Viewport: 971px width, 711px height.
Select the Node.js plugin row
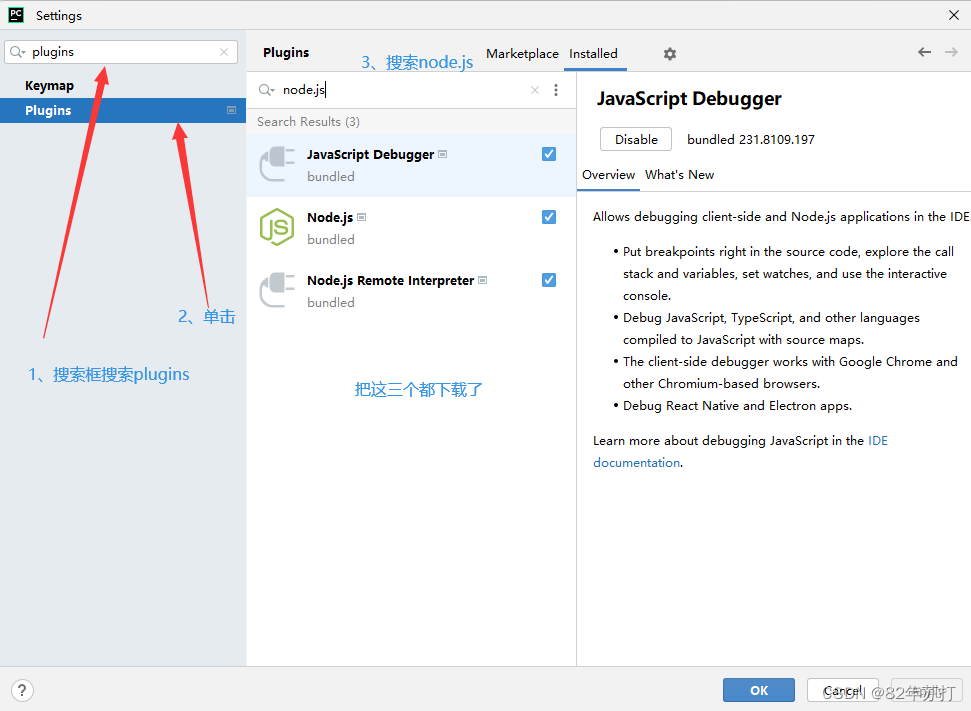click(x=411, y=228)
